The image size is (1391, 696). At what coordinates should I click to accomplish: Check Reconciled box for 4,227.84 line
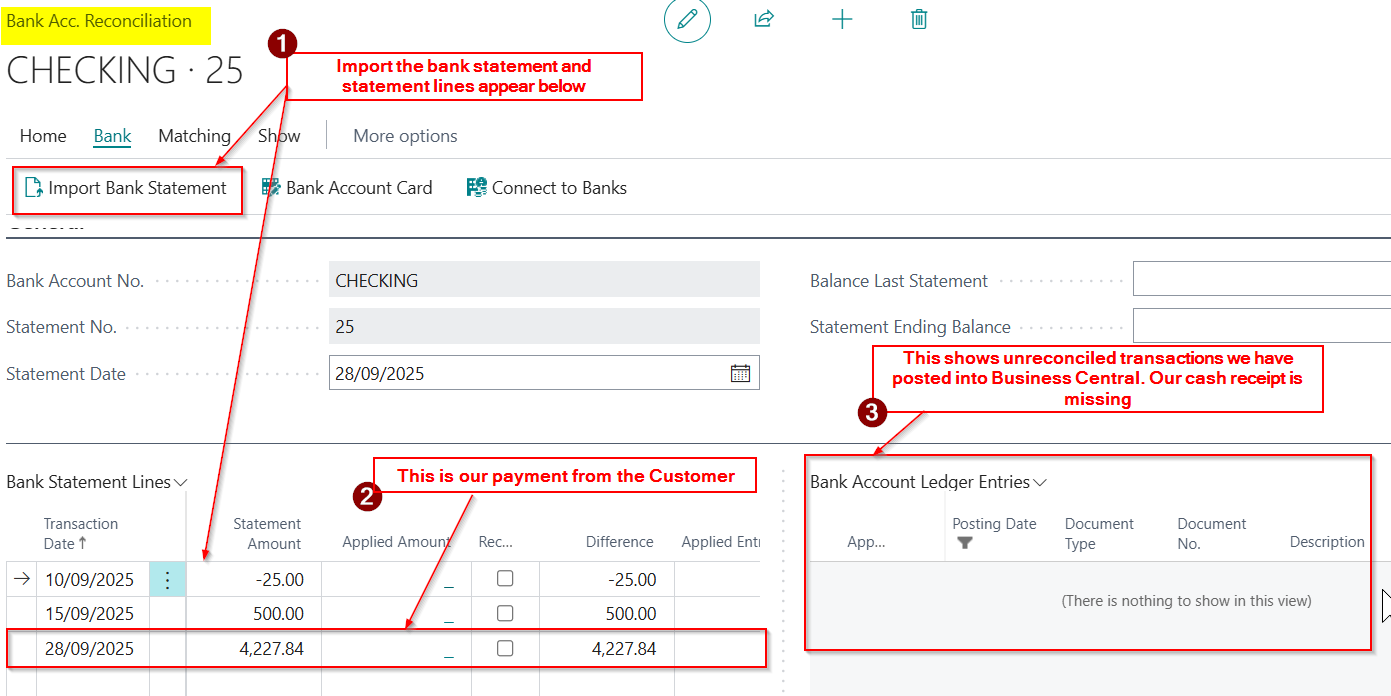pyautogui.click(x=505, y=649)
